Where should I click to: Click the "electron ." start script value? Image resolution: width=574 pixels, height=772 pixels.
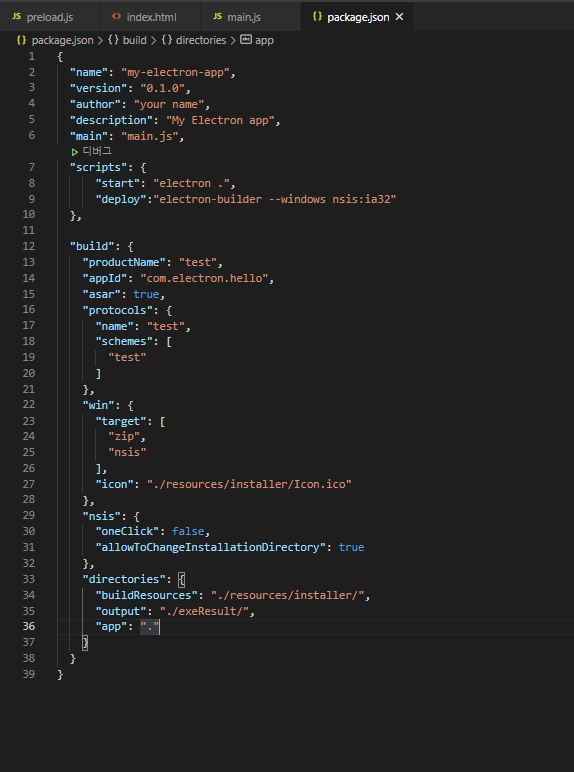point(191,183)
